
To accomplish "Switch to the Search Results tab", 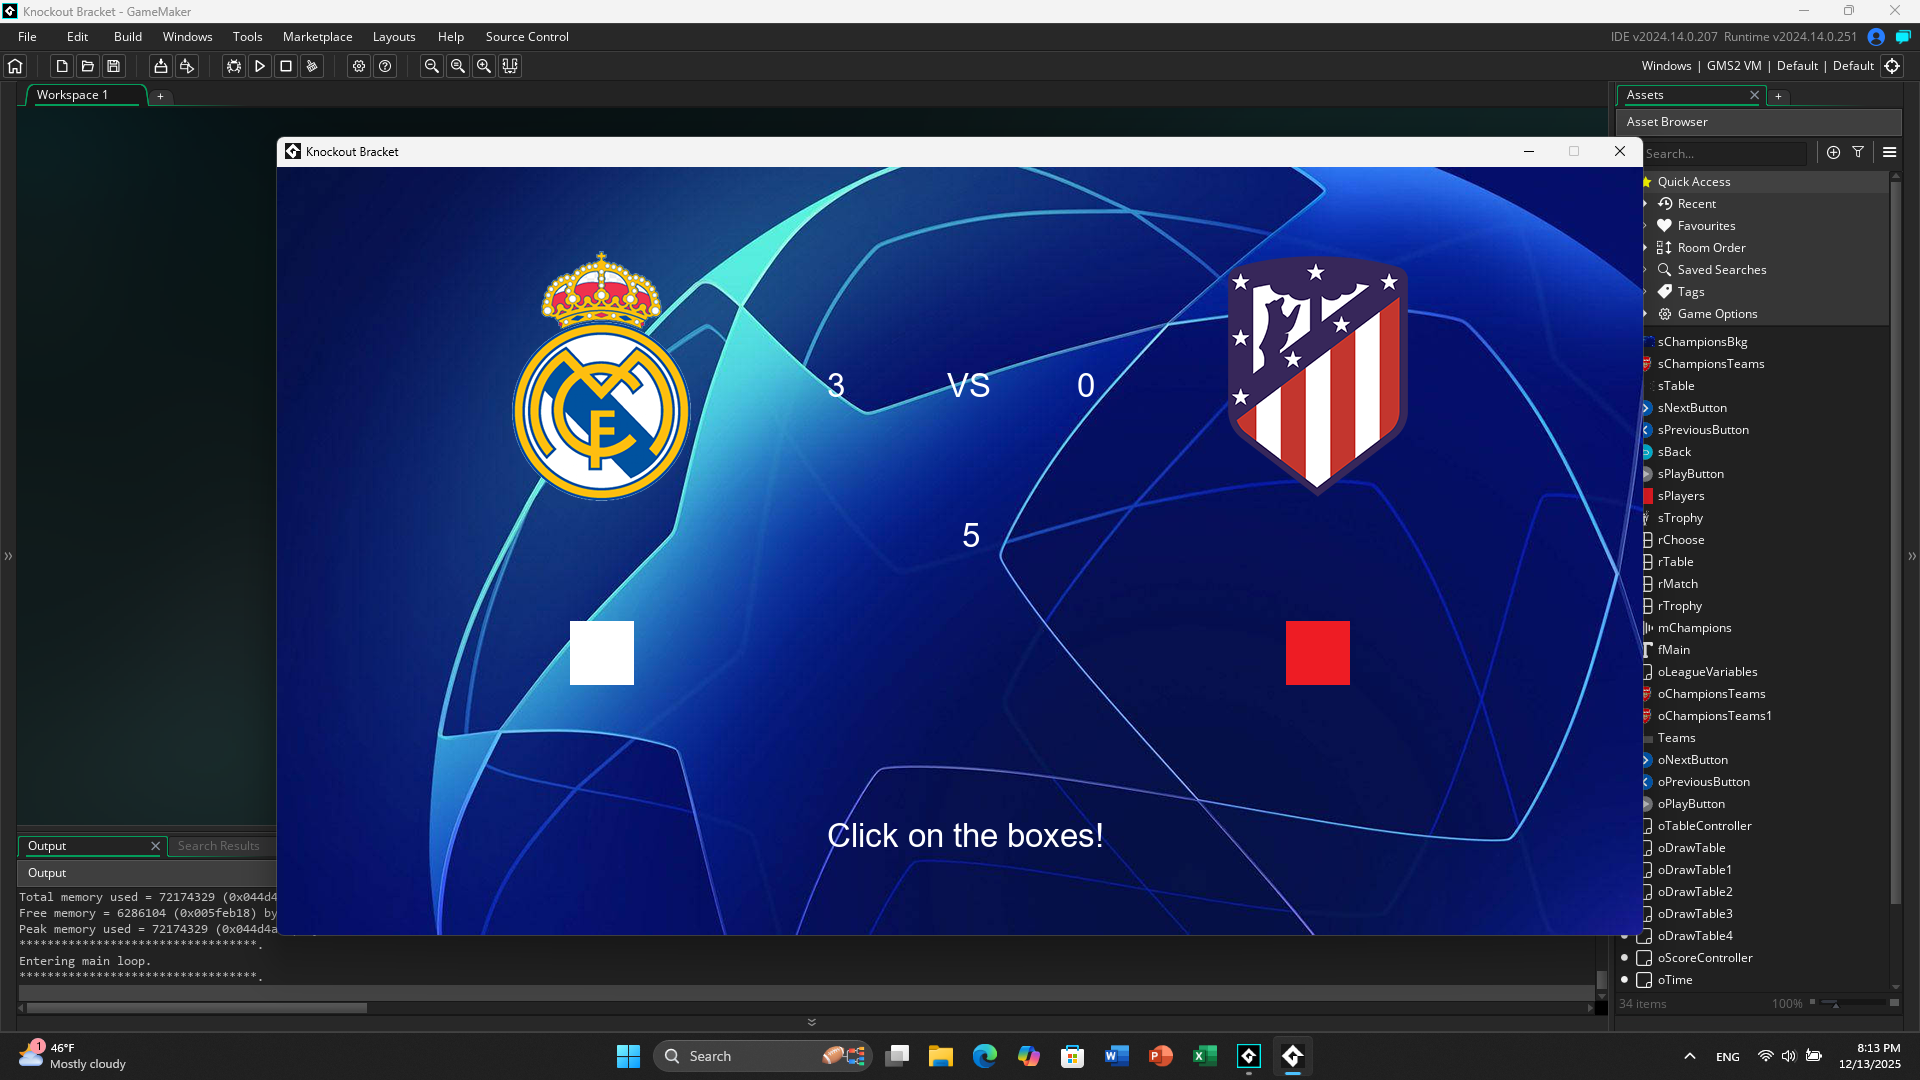I will (x=218, y=846).
